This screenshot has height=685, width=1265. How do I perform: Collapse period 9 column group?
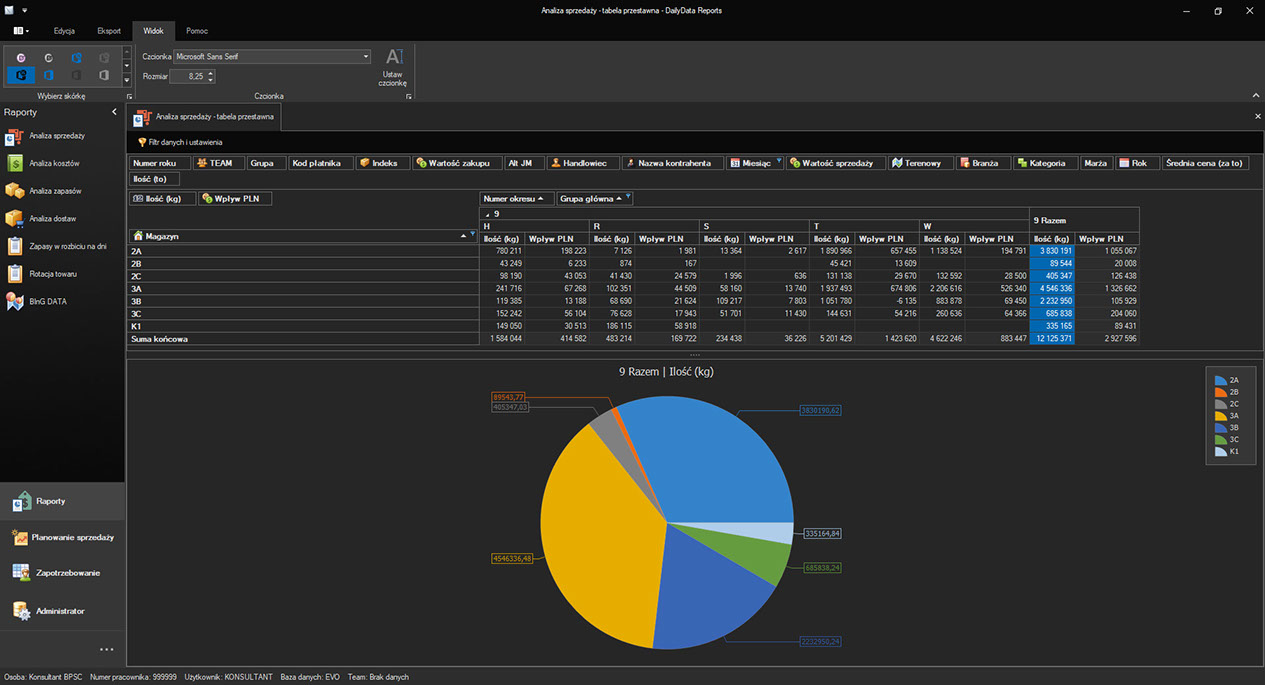click(x=487, y=214)
